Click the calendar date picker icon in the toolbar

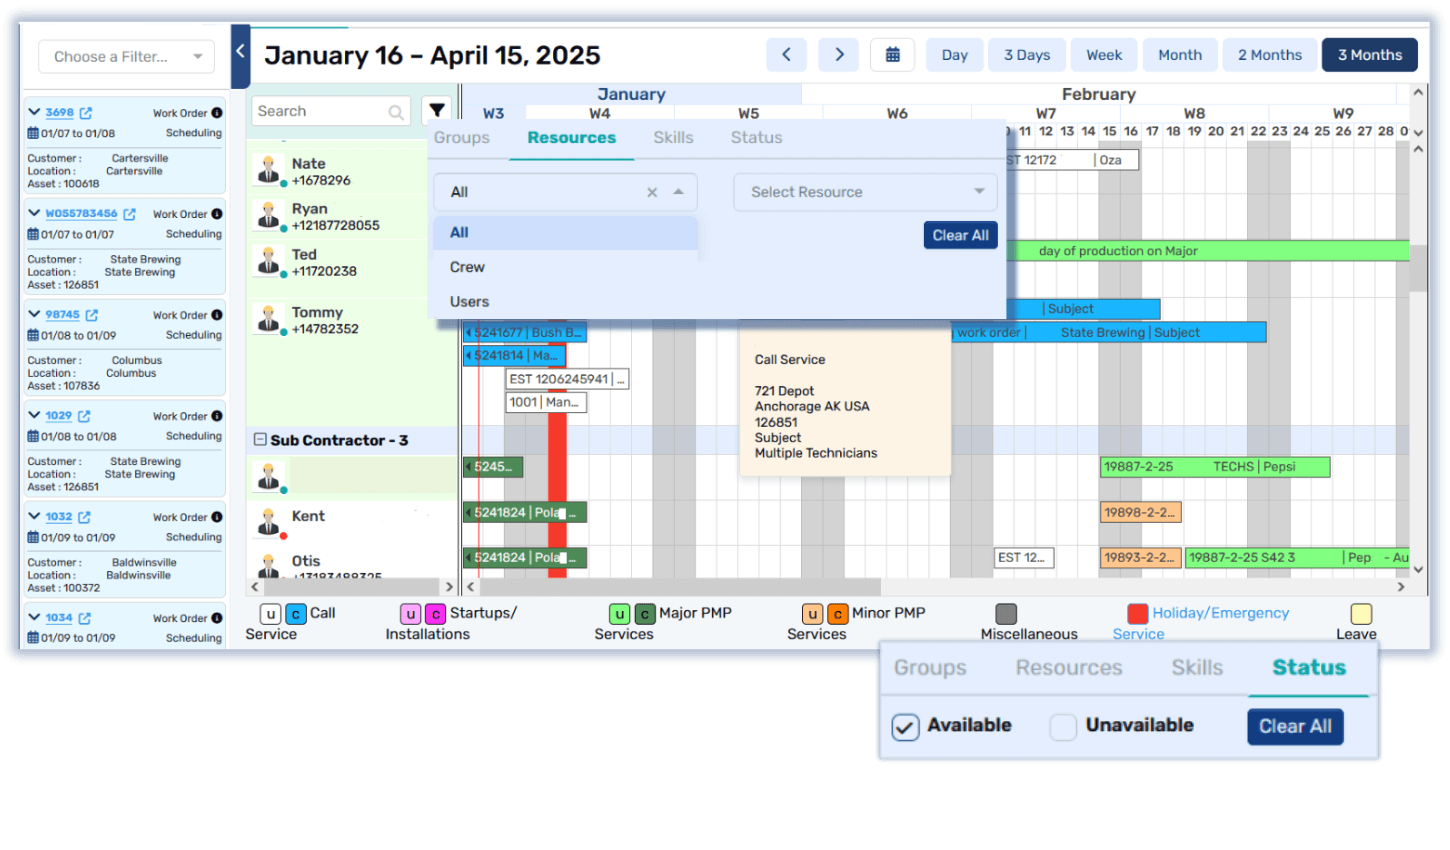(x=892, y=54)
